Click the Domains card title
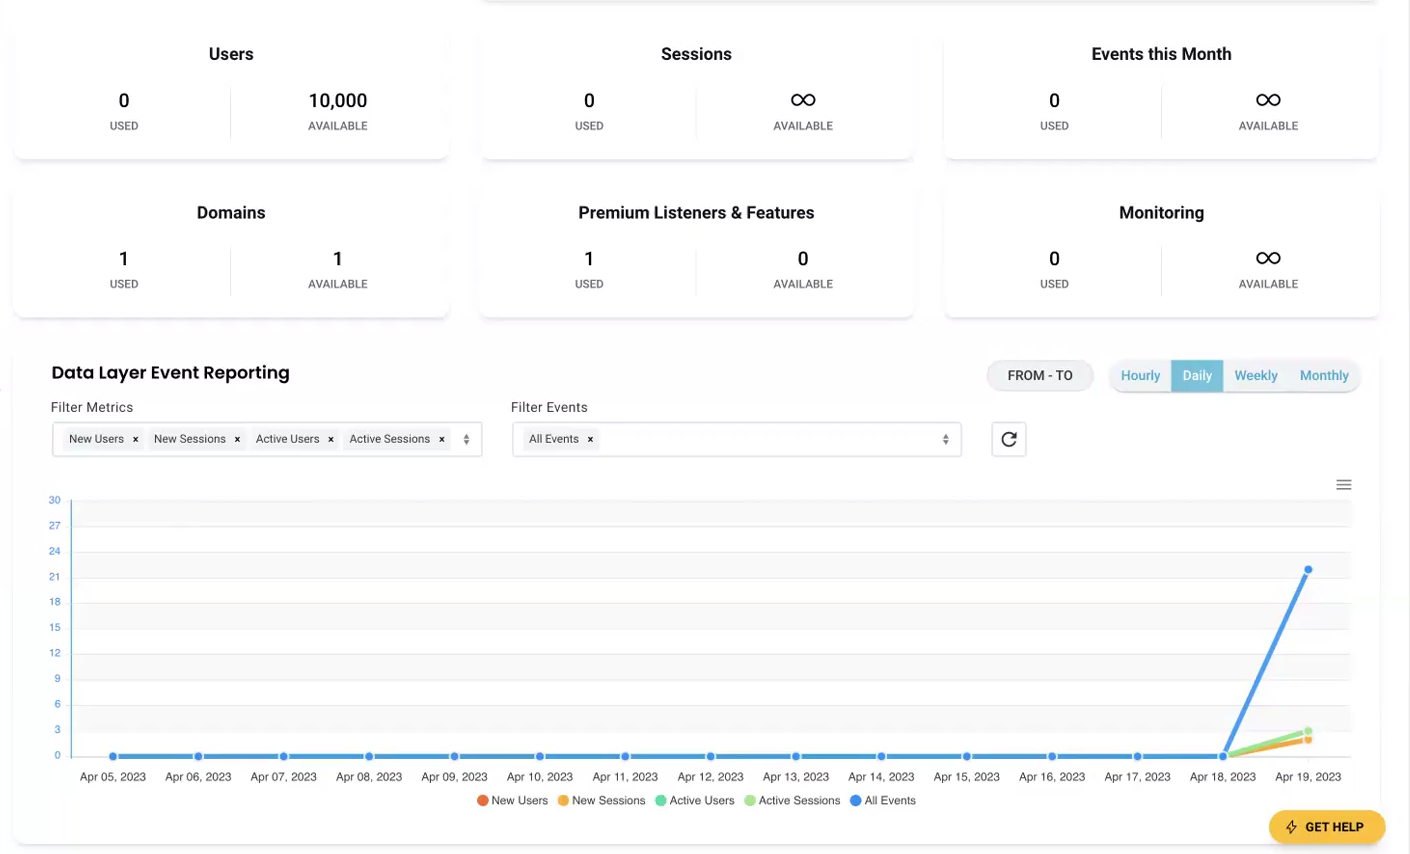The height and width of the screenshot is (854, 1410). pos(231,213)
